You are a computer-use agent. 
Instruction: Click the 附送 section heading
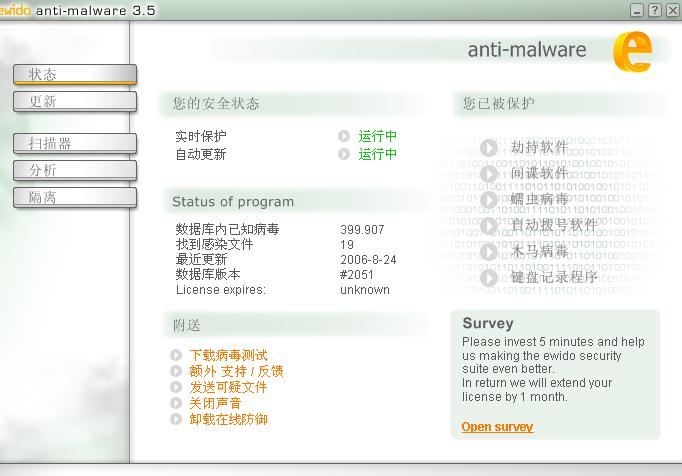tap(187, 325)
